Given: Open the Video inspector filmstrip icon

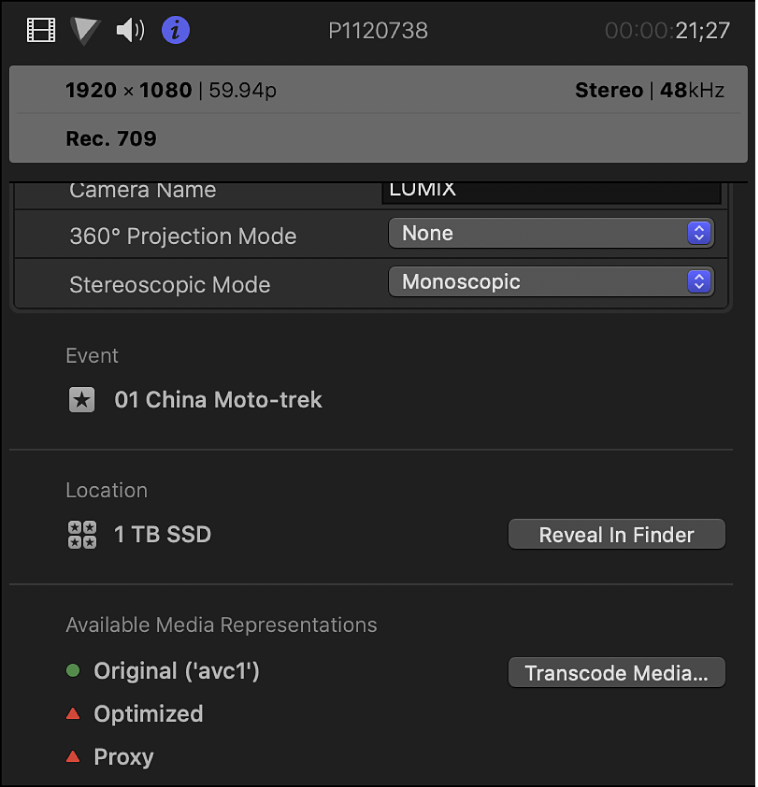Looking at the screenshot, I should click(41, 31).
